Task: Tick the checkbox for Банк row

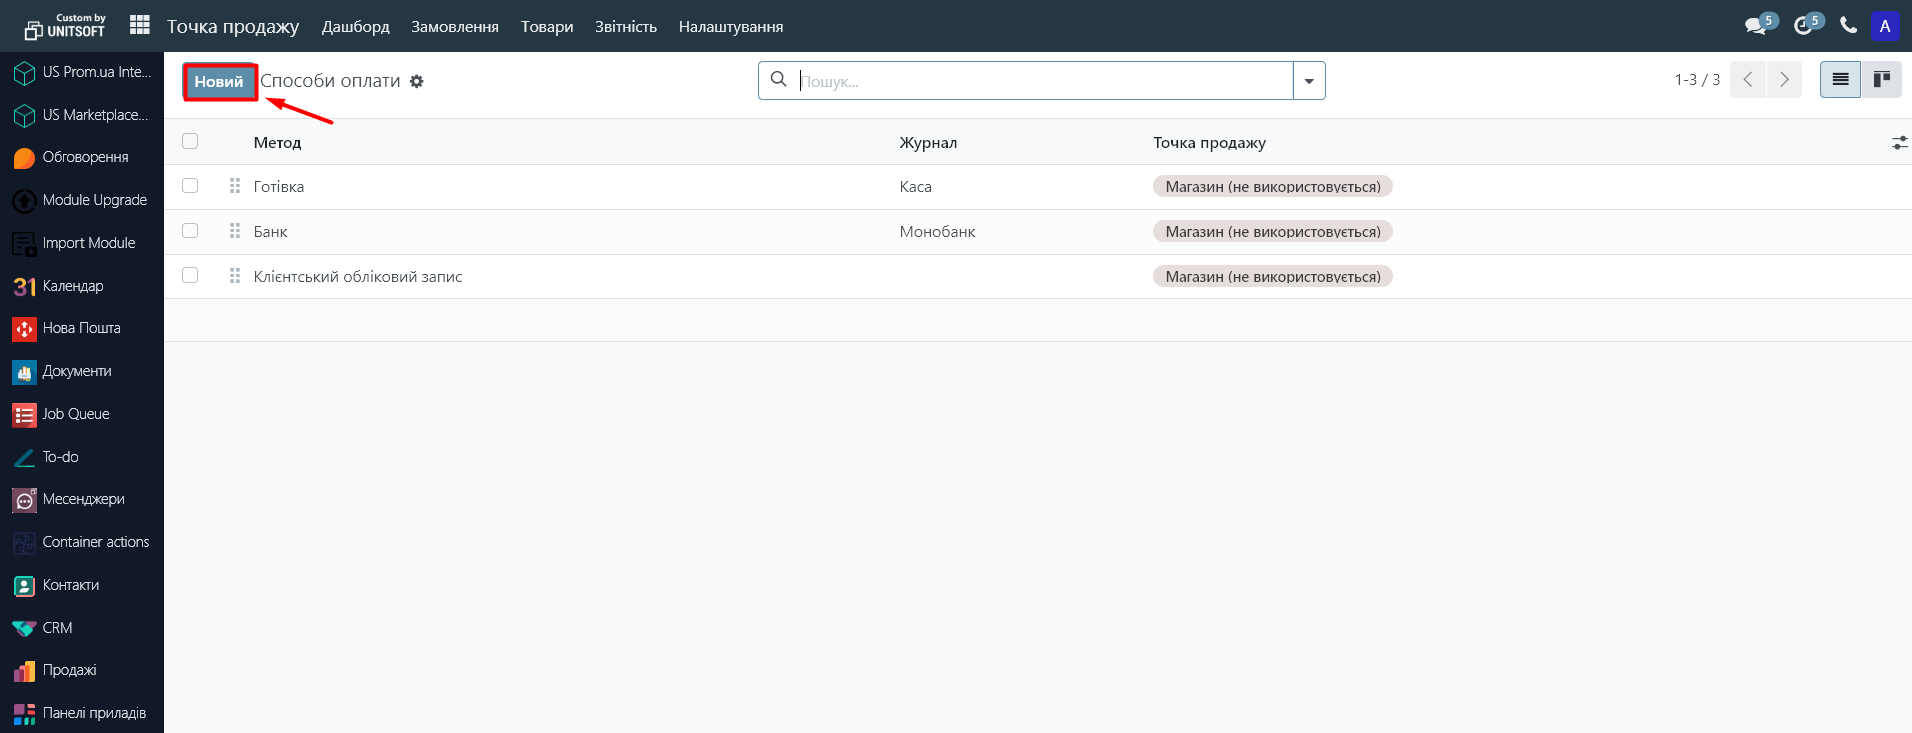Action: click(x=190, y=231)
